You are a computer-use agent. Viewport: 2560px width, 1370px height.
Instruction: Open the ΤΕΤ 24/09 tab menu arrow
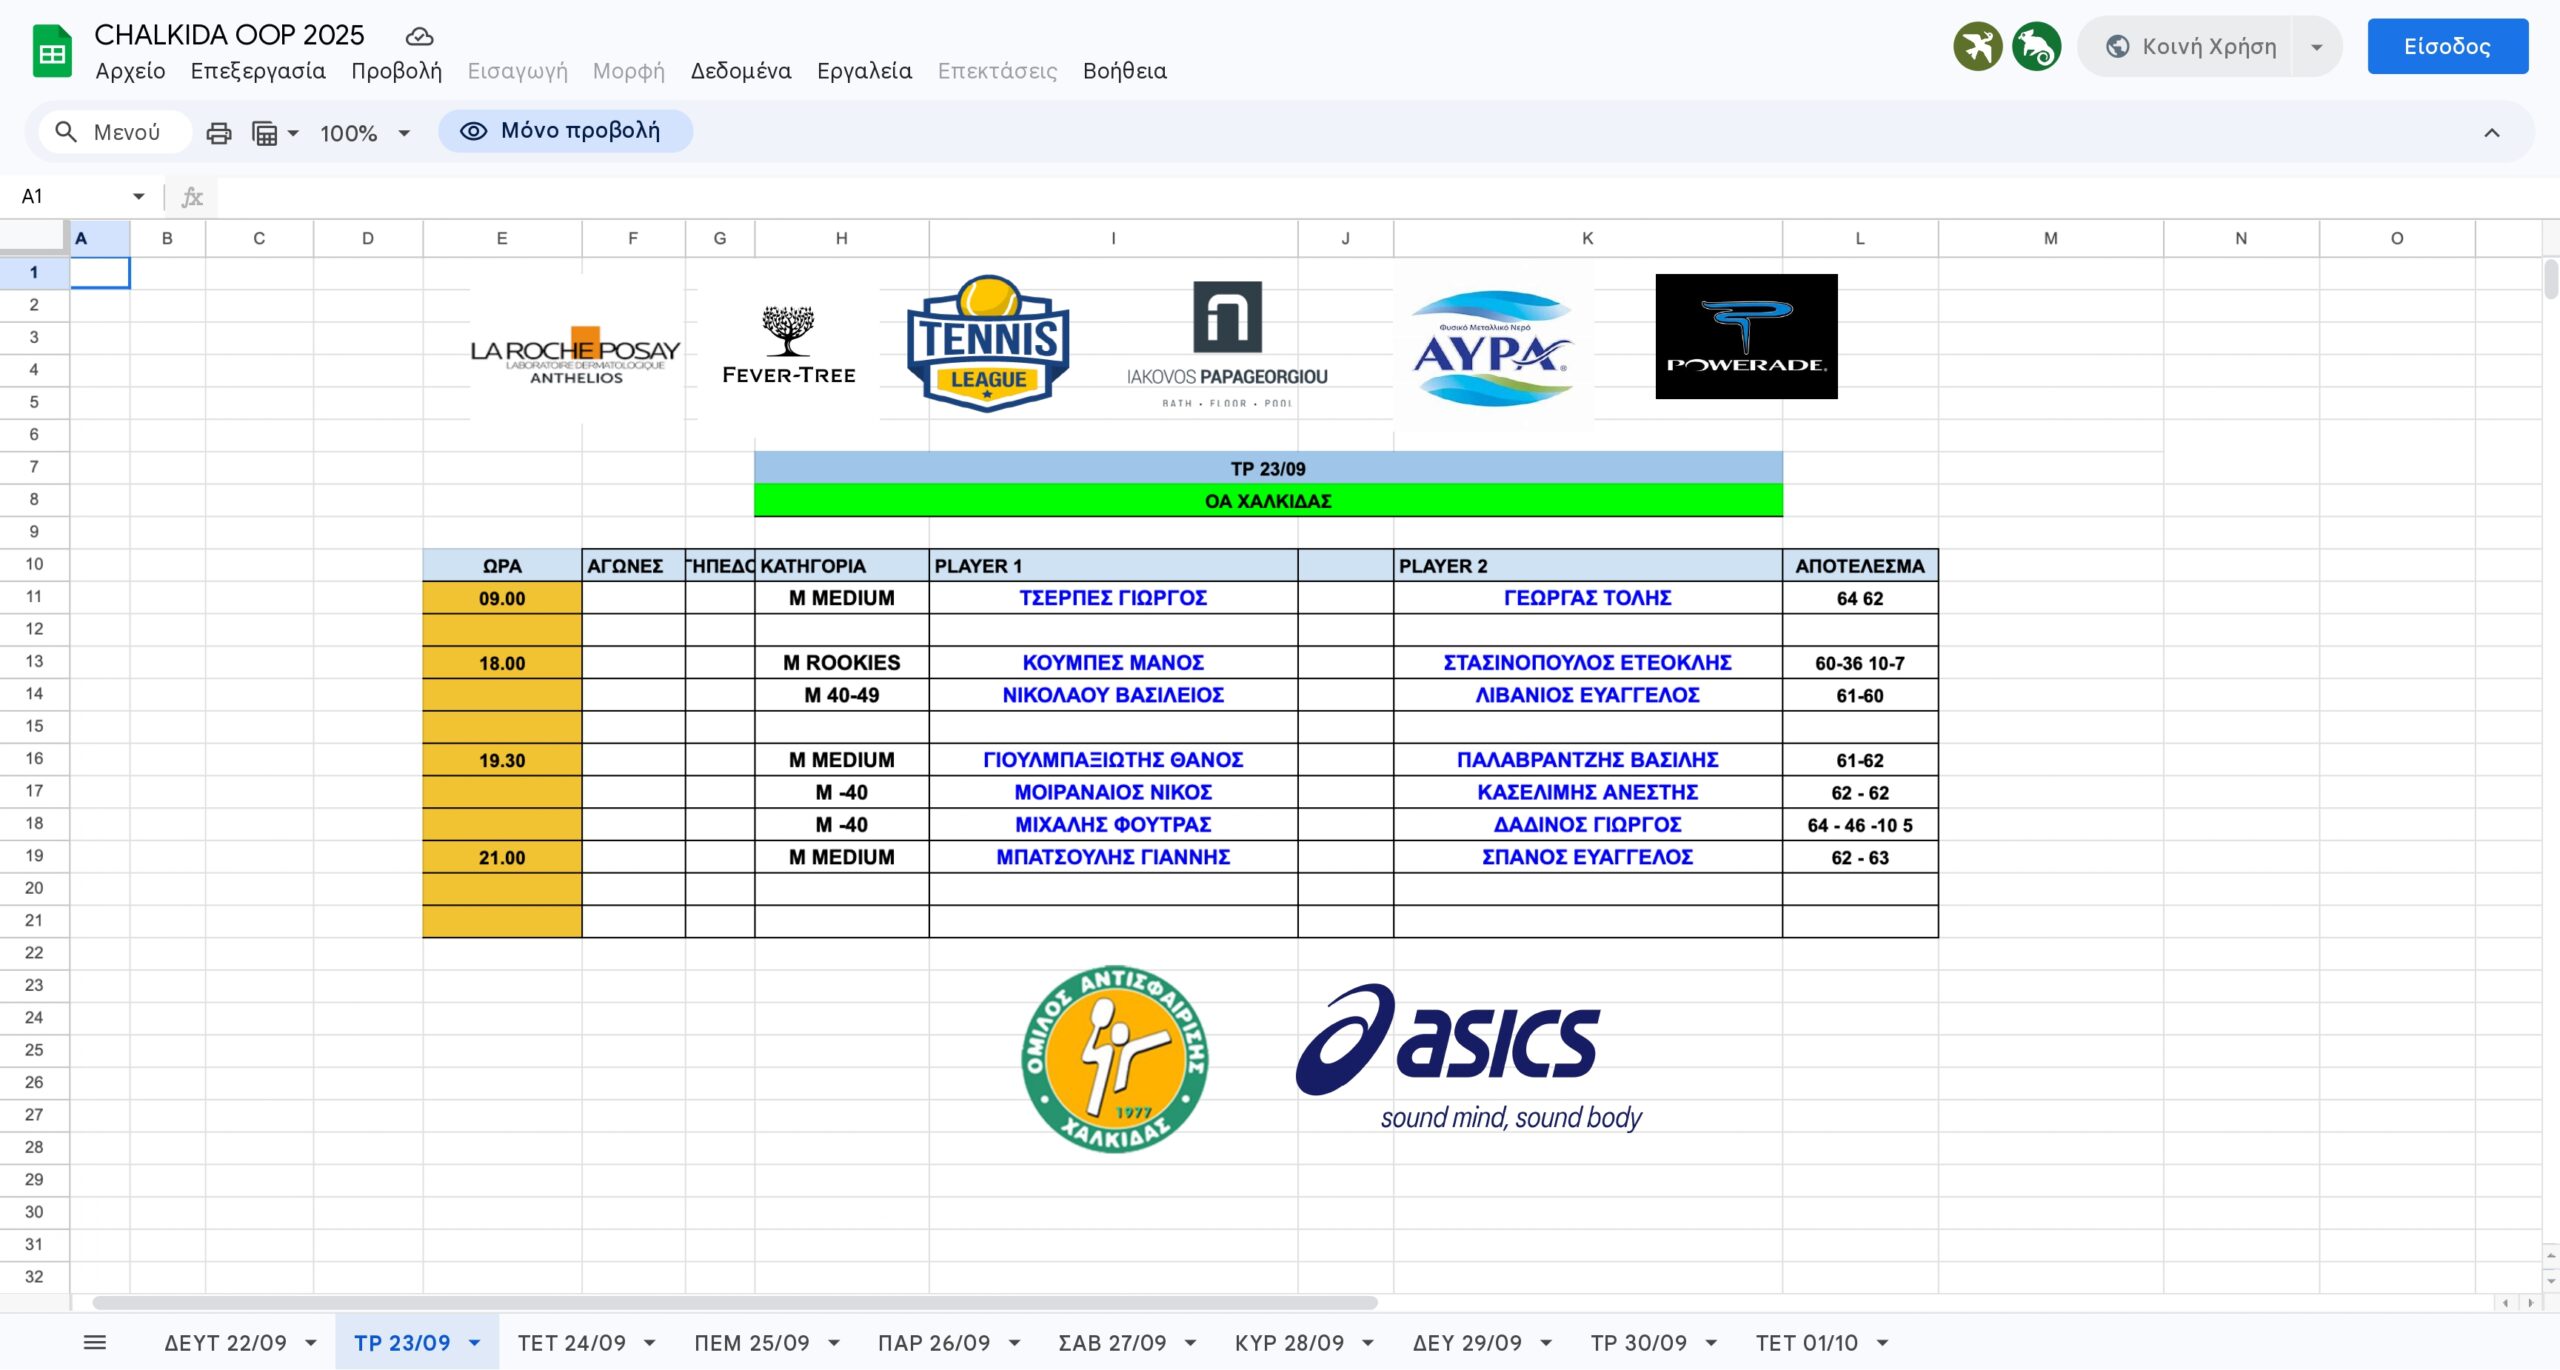[650, 1343]
